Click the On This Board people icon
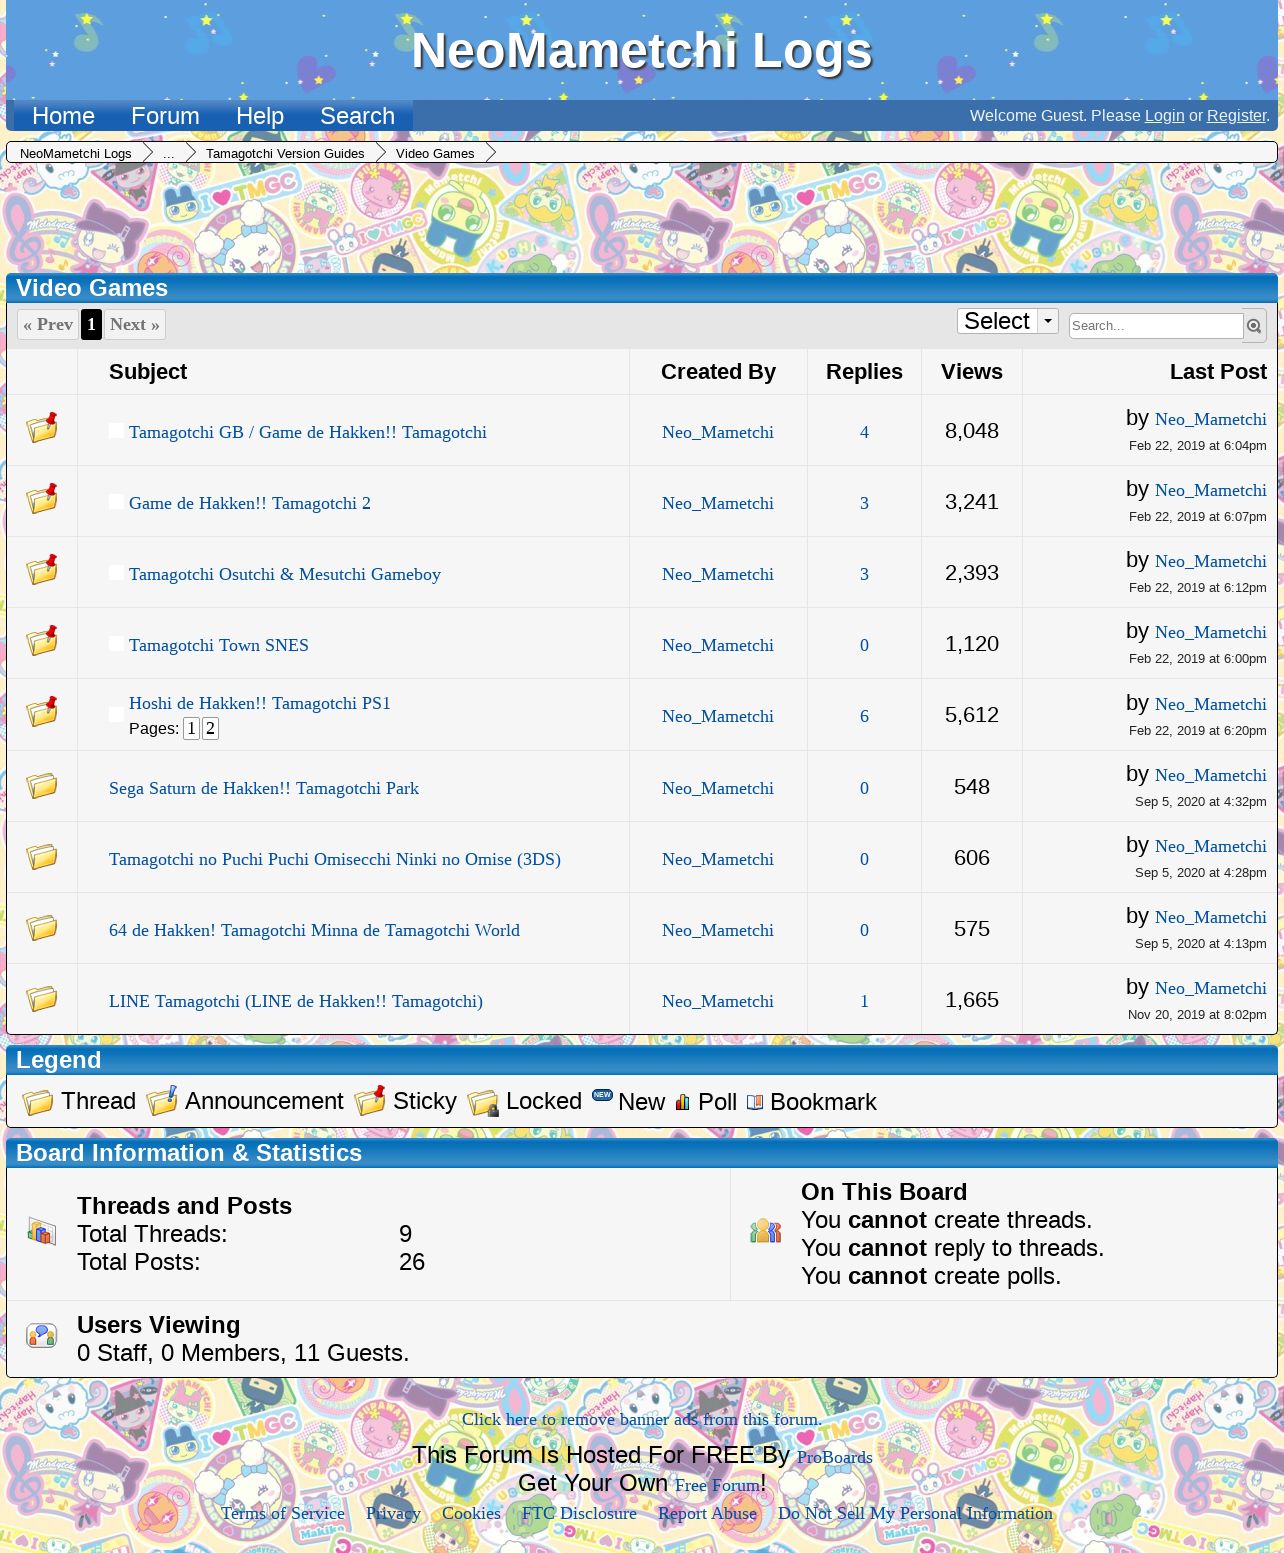 (x=766, y=1232)
